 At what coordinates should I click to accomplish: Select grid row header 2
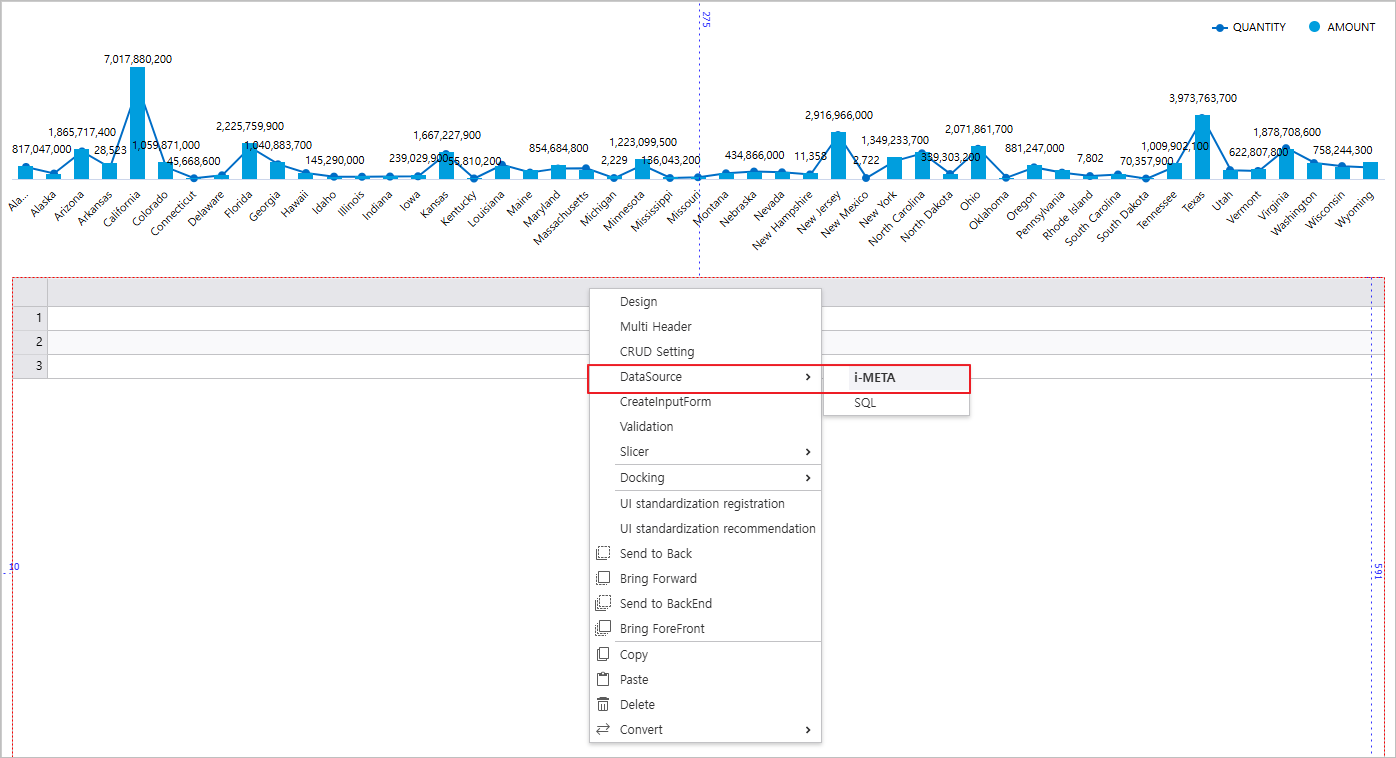(30, 342)
